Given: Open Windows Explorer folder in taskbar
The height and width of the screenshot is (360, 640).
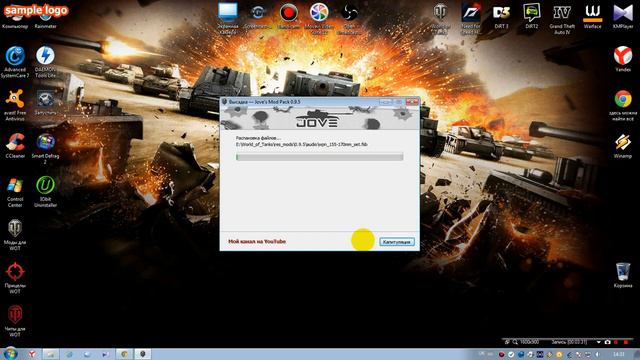Looking at the screenshot, I should point(51,354).
